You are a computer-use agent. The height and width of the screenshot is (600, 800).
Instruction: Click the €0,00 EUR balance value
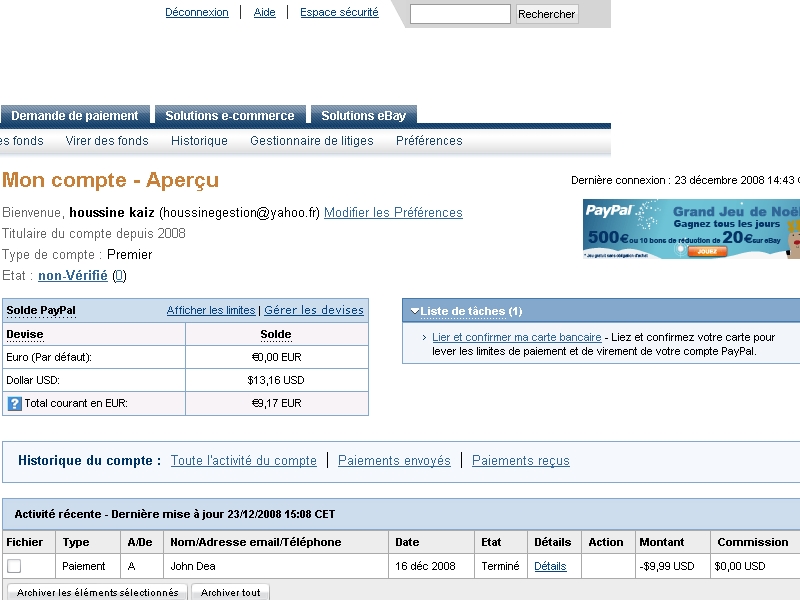[x=277, y=357]
